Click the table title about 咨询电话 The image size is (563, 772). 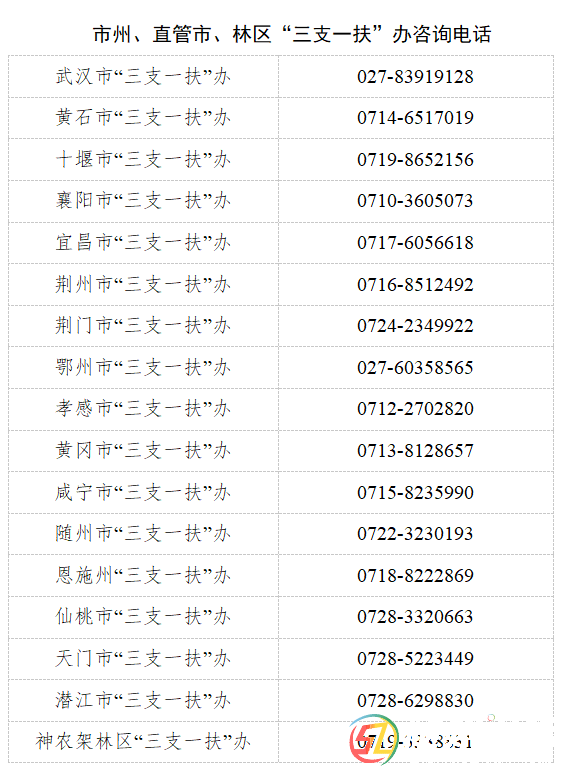[x=292, y=34]
